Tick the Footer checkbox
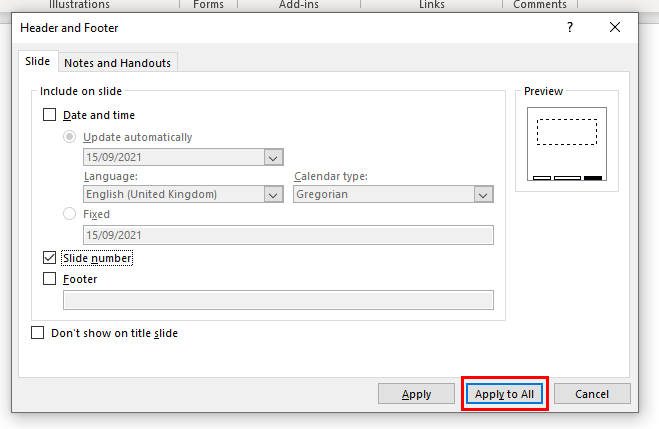 [50, 279]
